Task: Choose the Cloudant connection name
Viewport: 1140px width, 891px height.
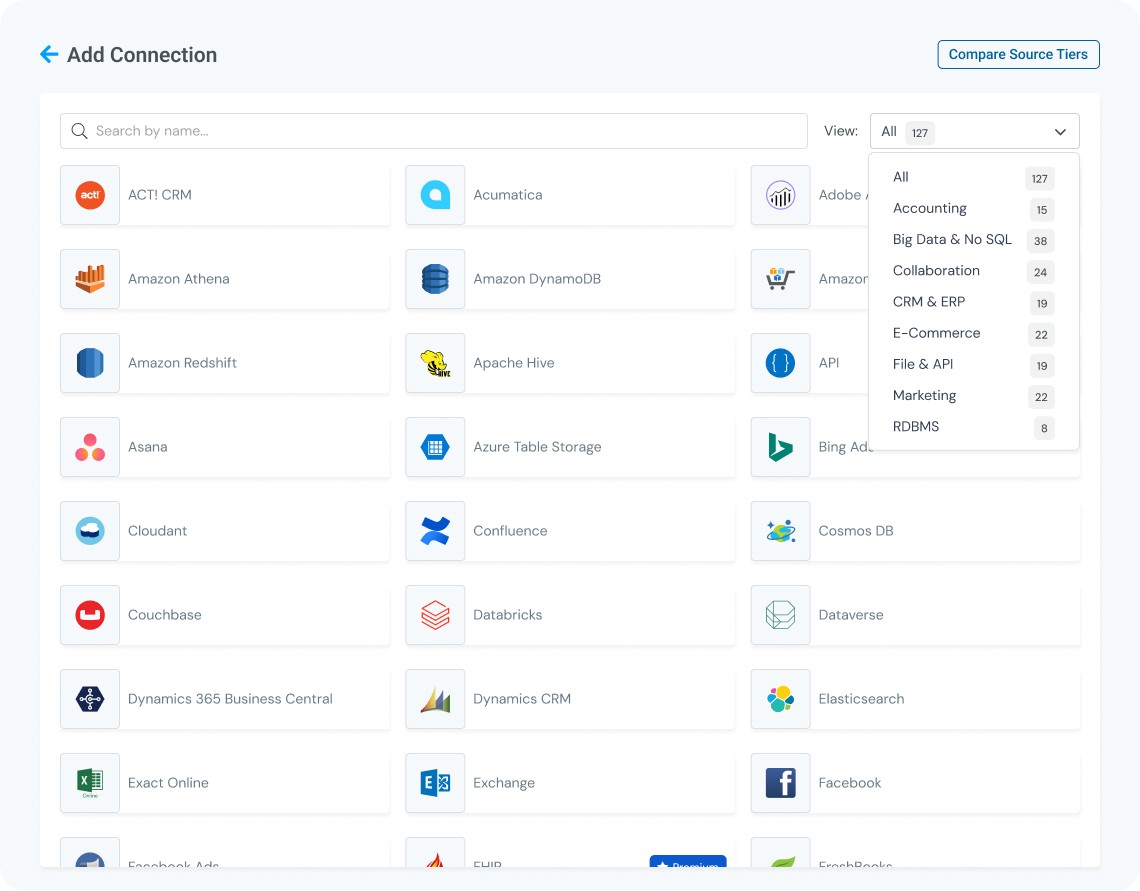Action: (157, 531)
